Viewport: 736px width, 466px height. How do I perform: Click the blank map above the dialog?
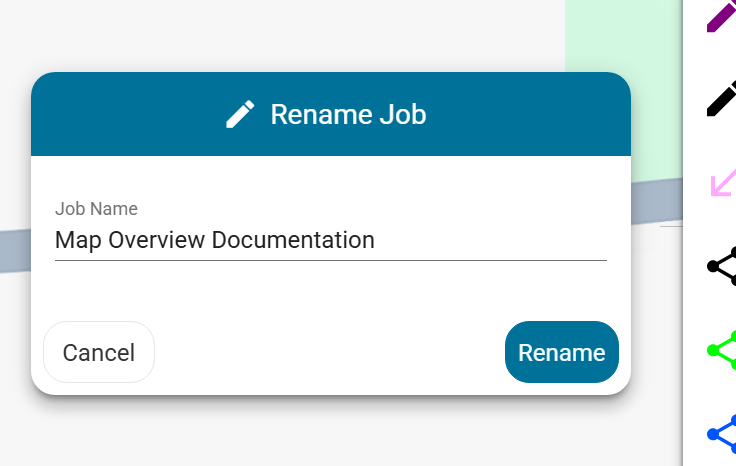282,33
